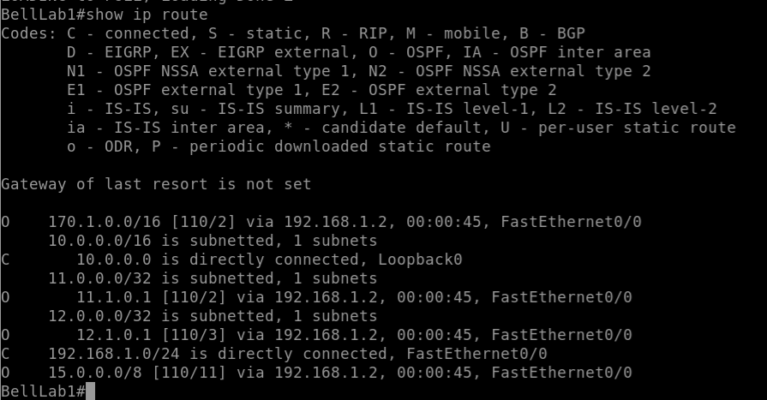Screen dimensions: 767x400
Task: Click the [110/11] metric value
Action: click(x=189, y=372)
